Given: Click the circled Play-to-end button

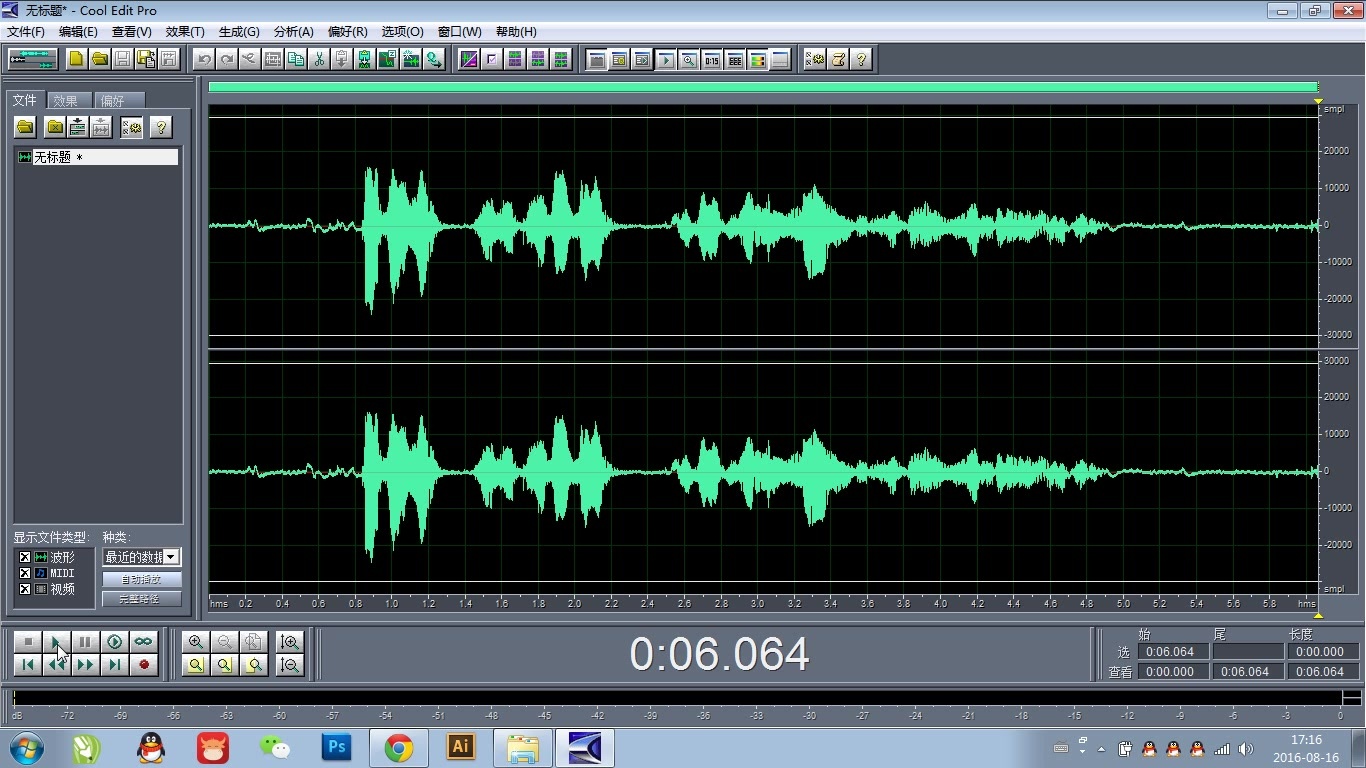Looking at the screenshot, I should pos(115,642).
